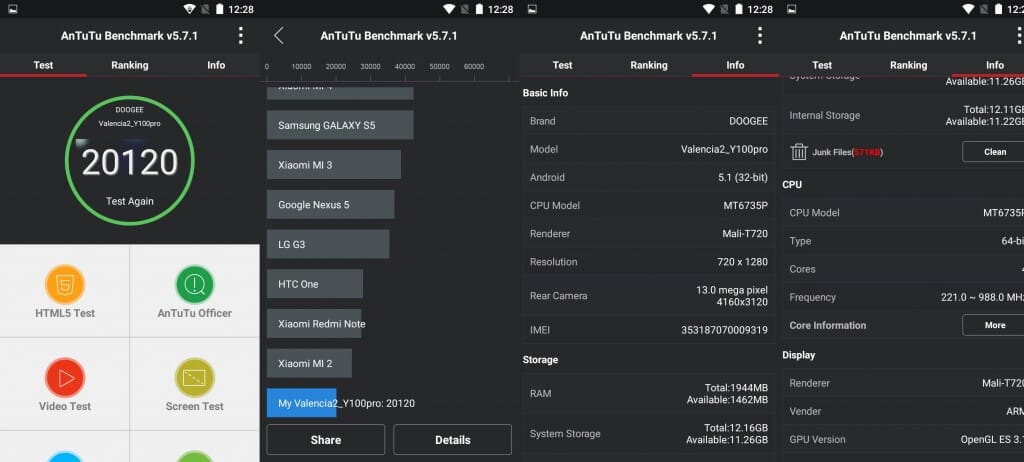Click the 12:28 clock in first screen
Screen dimensions: 1024x462
coord(240,9)
